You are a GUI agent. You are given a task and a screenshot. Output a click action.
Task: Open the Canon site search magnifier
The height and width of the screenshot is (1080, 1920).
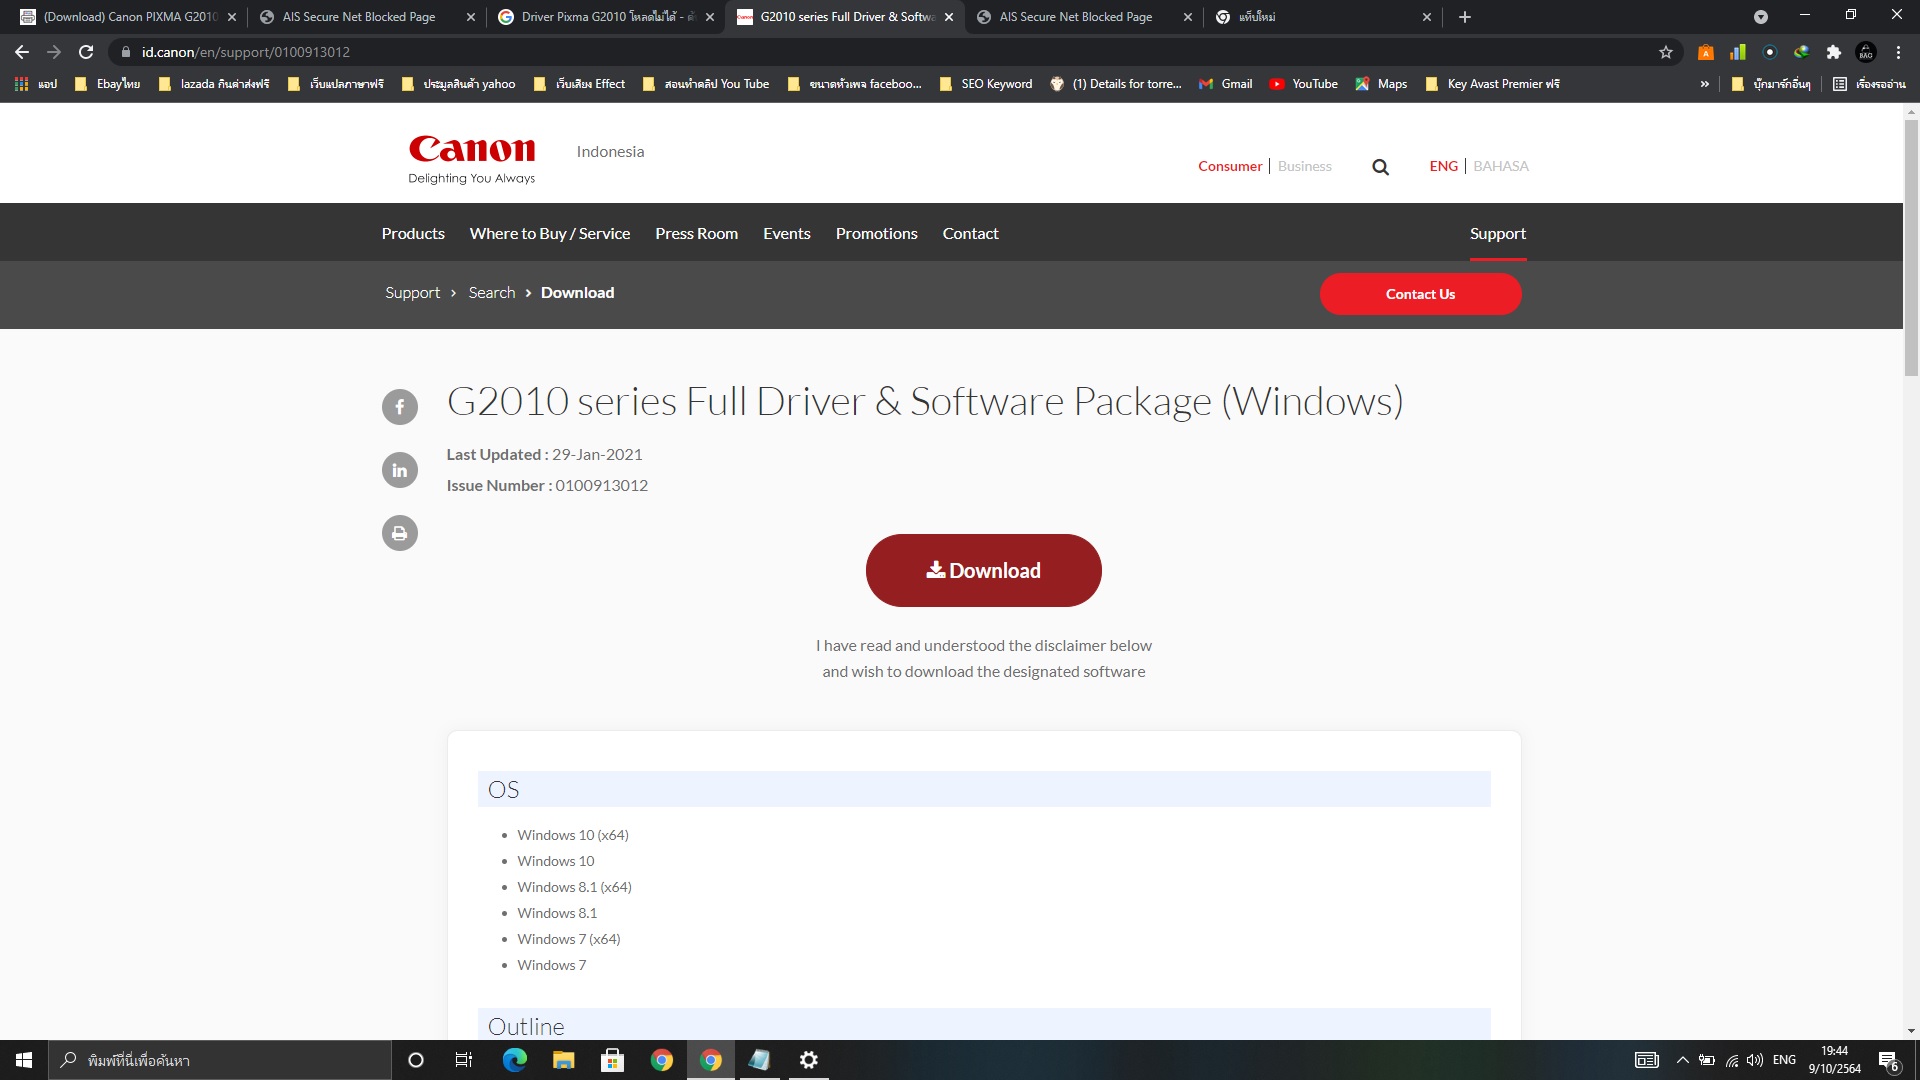[x=1380, y=167]
